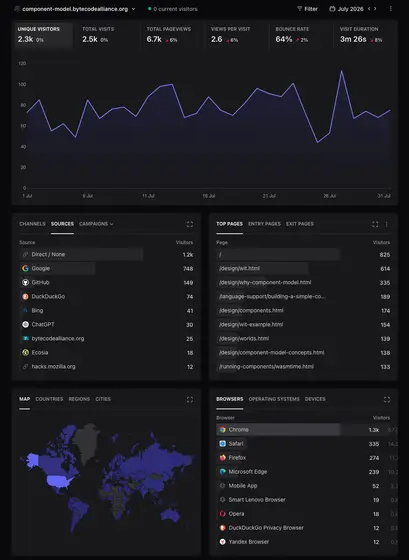Click the Mobile App row icon
This screenshot has width=409, height=560.
(x=223, y=486)
